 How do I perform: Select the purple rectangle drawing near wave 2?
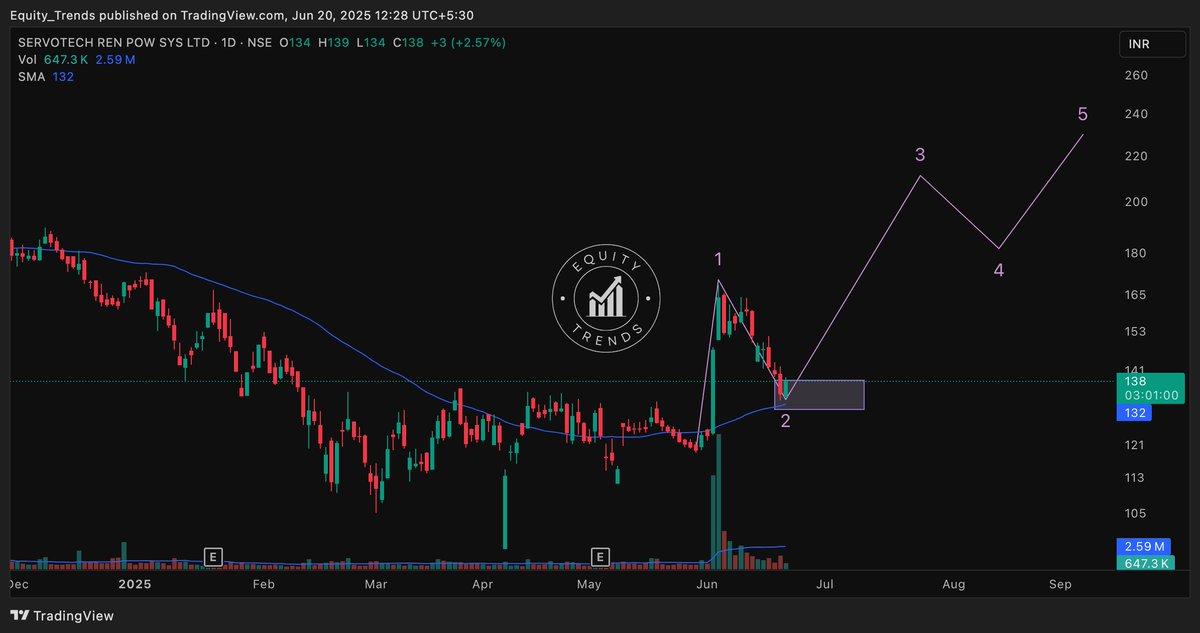(819, 395)
